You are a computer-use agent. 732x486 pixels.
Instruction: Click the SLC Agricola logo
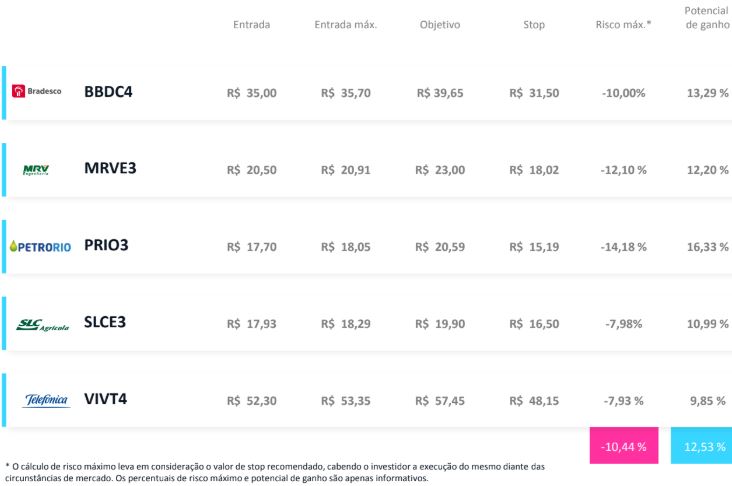pos(42,325)
